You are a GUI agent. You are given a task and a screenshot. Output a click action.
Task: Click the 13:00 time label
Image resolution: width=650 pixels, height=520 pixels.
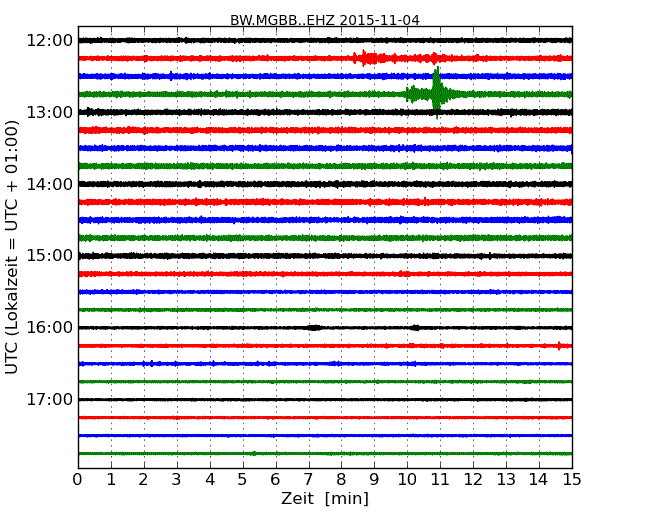tap(49, 112)
